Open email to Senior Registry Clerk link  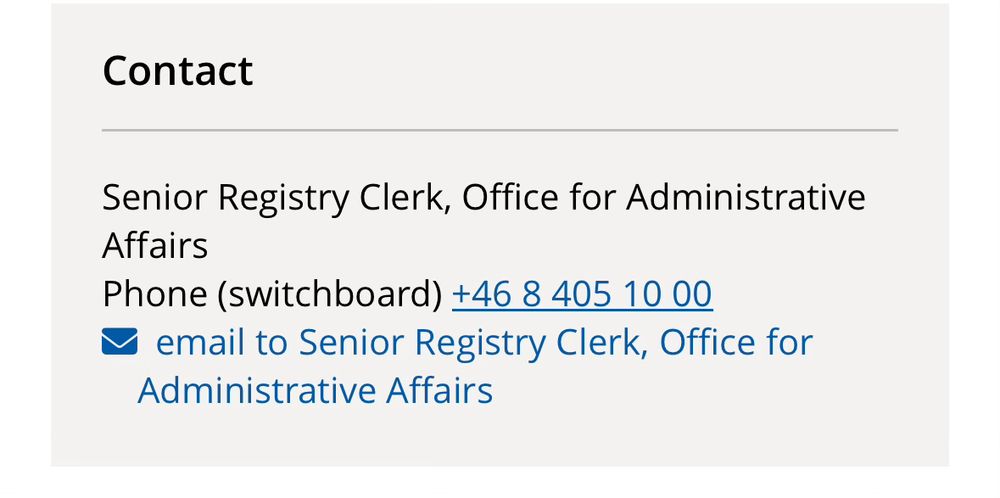[458, 366]
